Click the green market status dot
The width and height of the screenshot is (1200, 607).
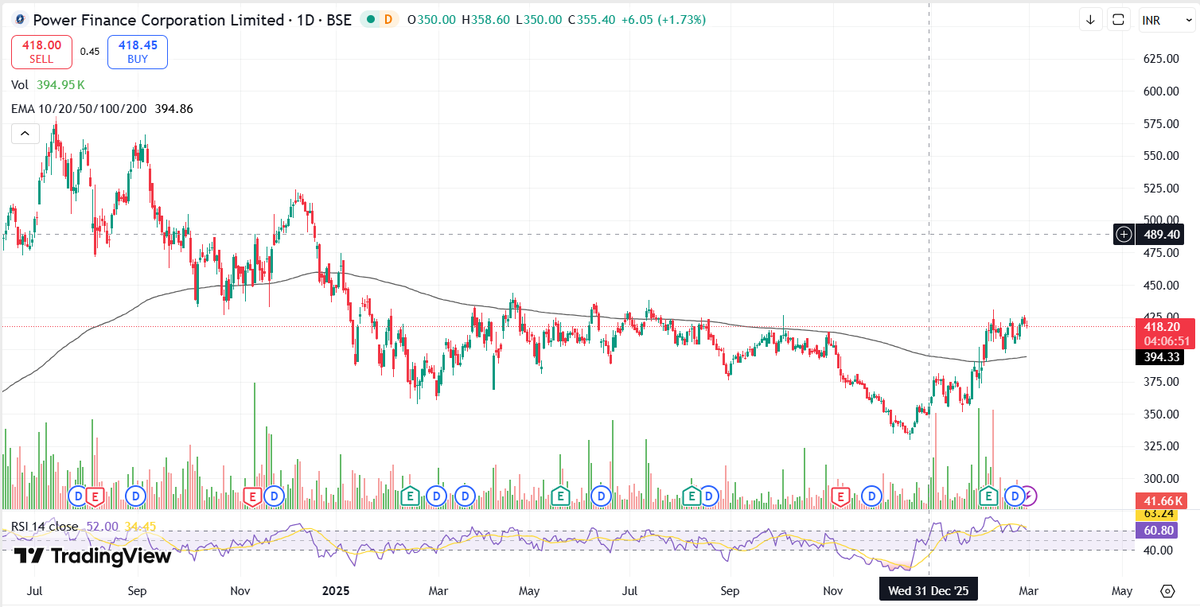[x=369, y=19]
